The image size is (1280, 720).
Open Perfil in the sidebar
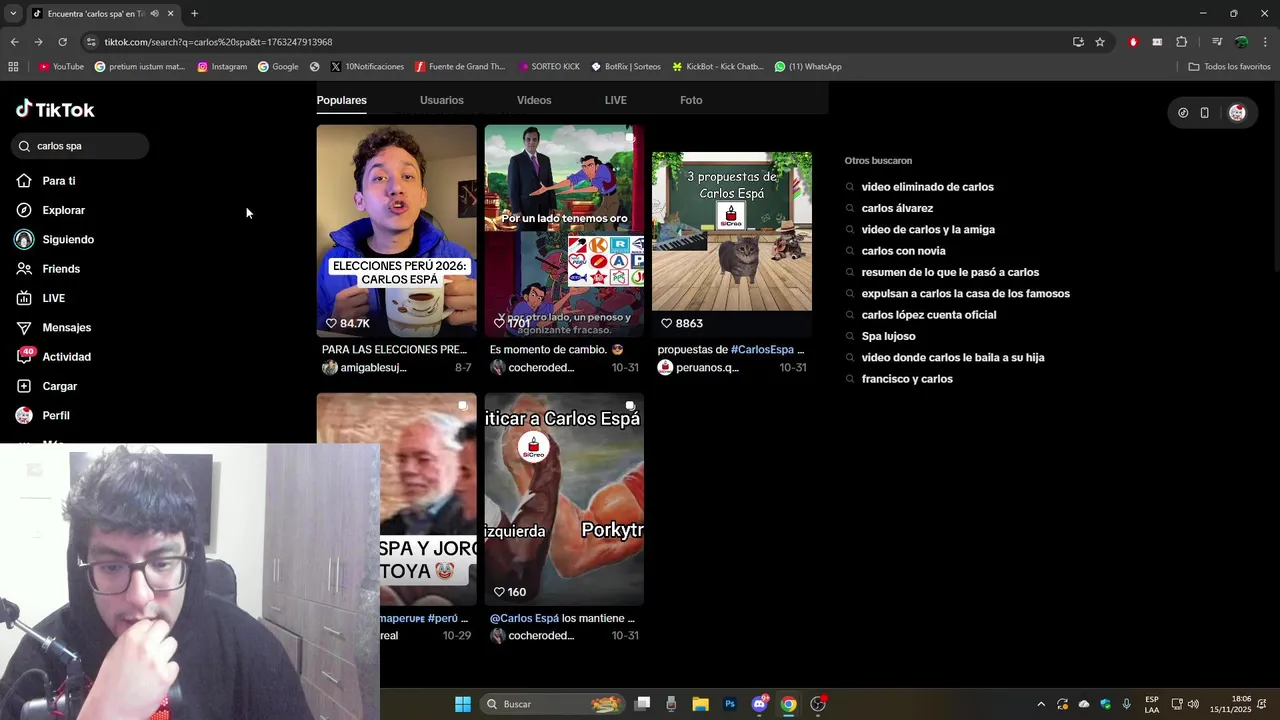[x=43, y=415]
